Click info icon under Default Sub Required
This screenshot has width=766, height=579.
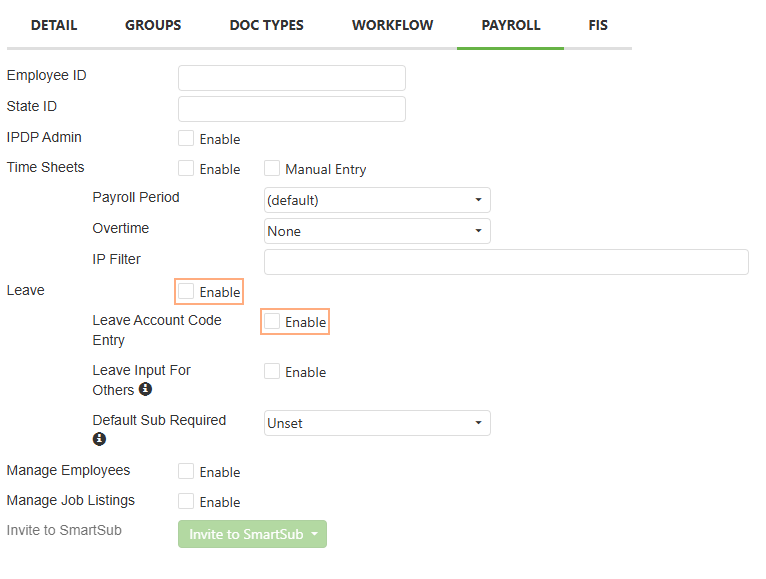click(99, 439)
